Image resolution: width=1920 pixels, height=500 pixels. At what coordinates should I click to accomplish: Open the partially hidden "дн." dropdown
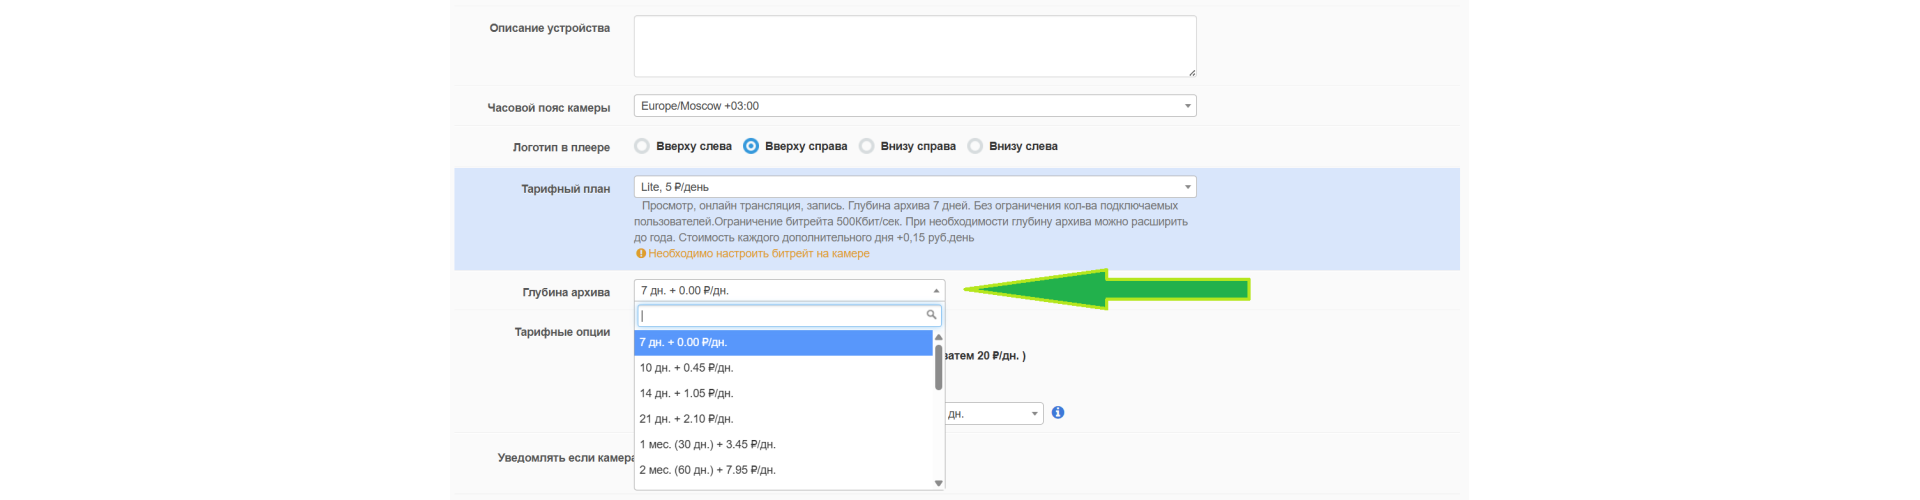(x=993, y=414)
